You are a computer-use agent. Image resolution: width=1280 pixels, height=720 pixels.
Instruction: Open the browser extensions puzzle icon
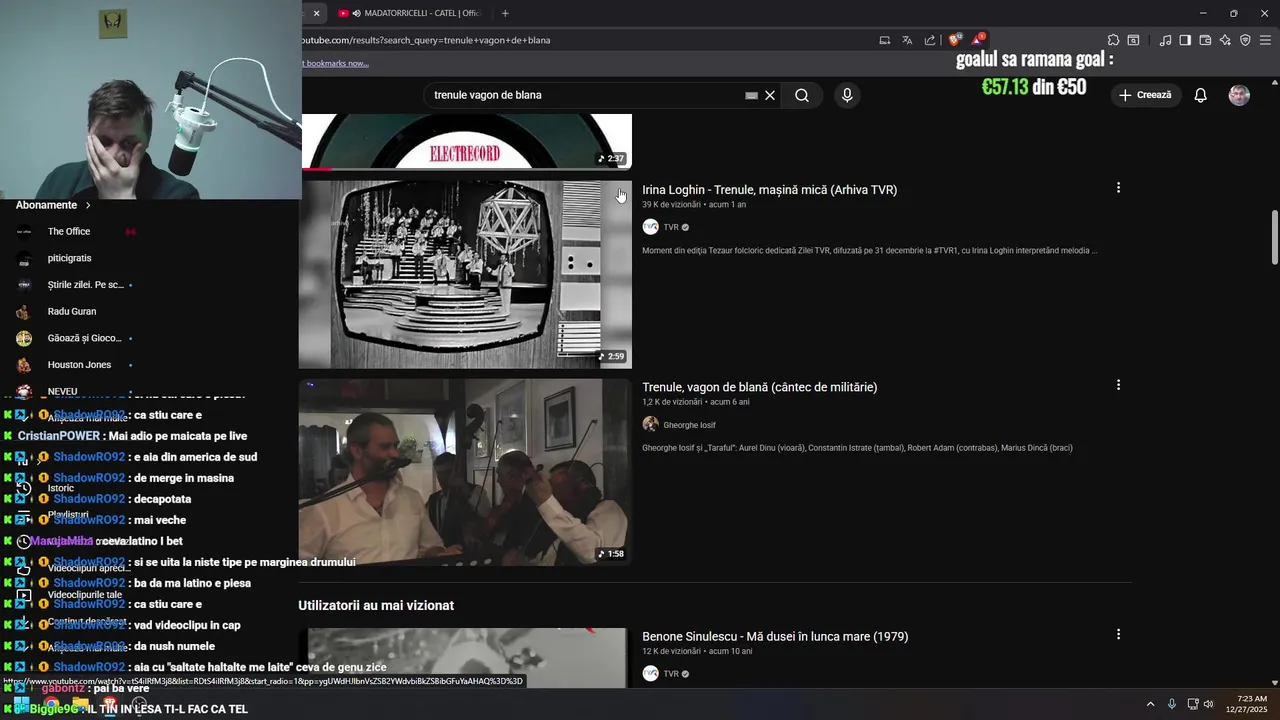point(1113,40)
